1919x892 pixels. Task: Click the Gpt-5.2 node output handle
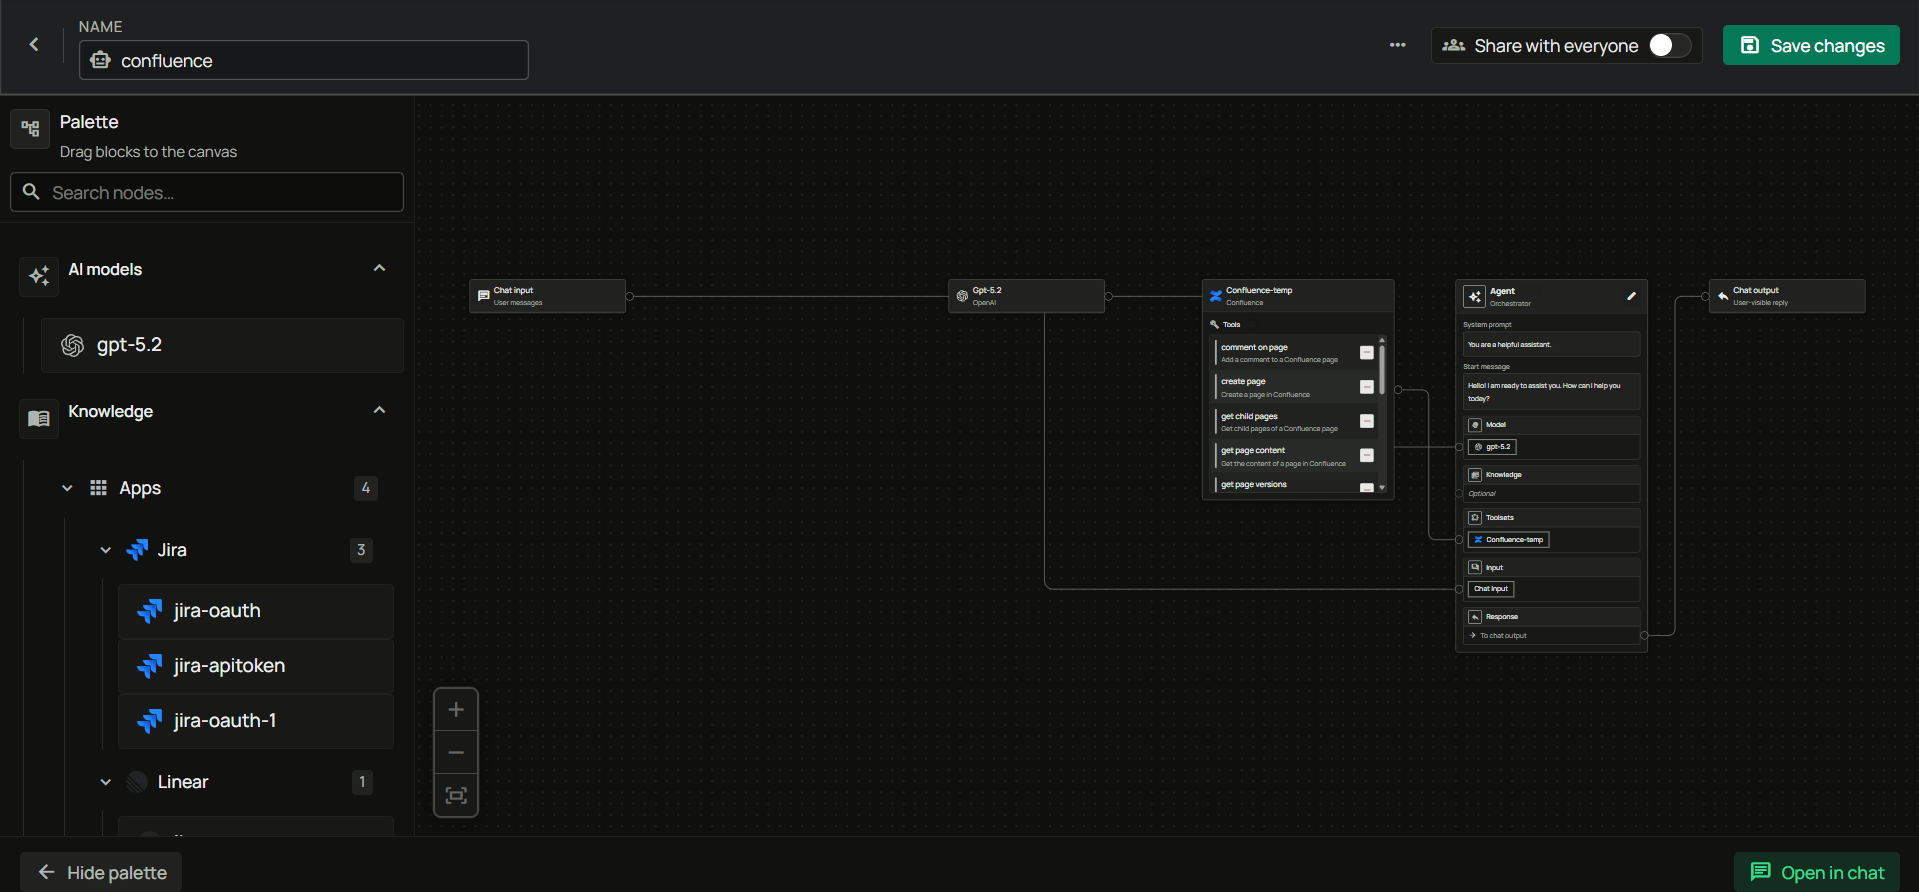[x=1108, y=296]
